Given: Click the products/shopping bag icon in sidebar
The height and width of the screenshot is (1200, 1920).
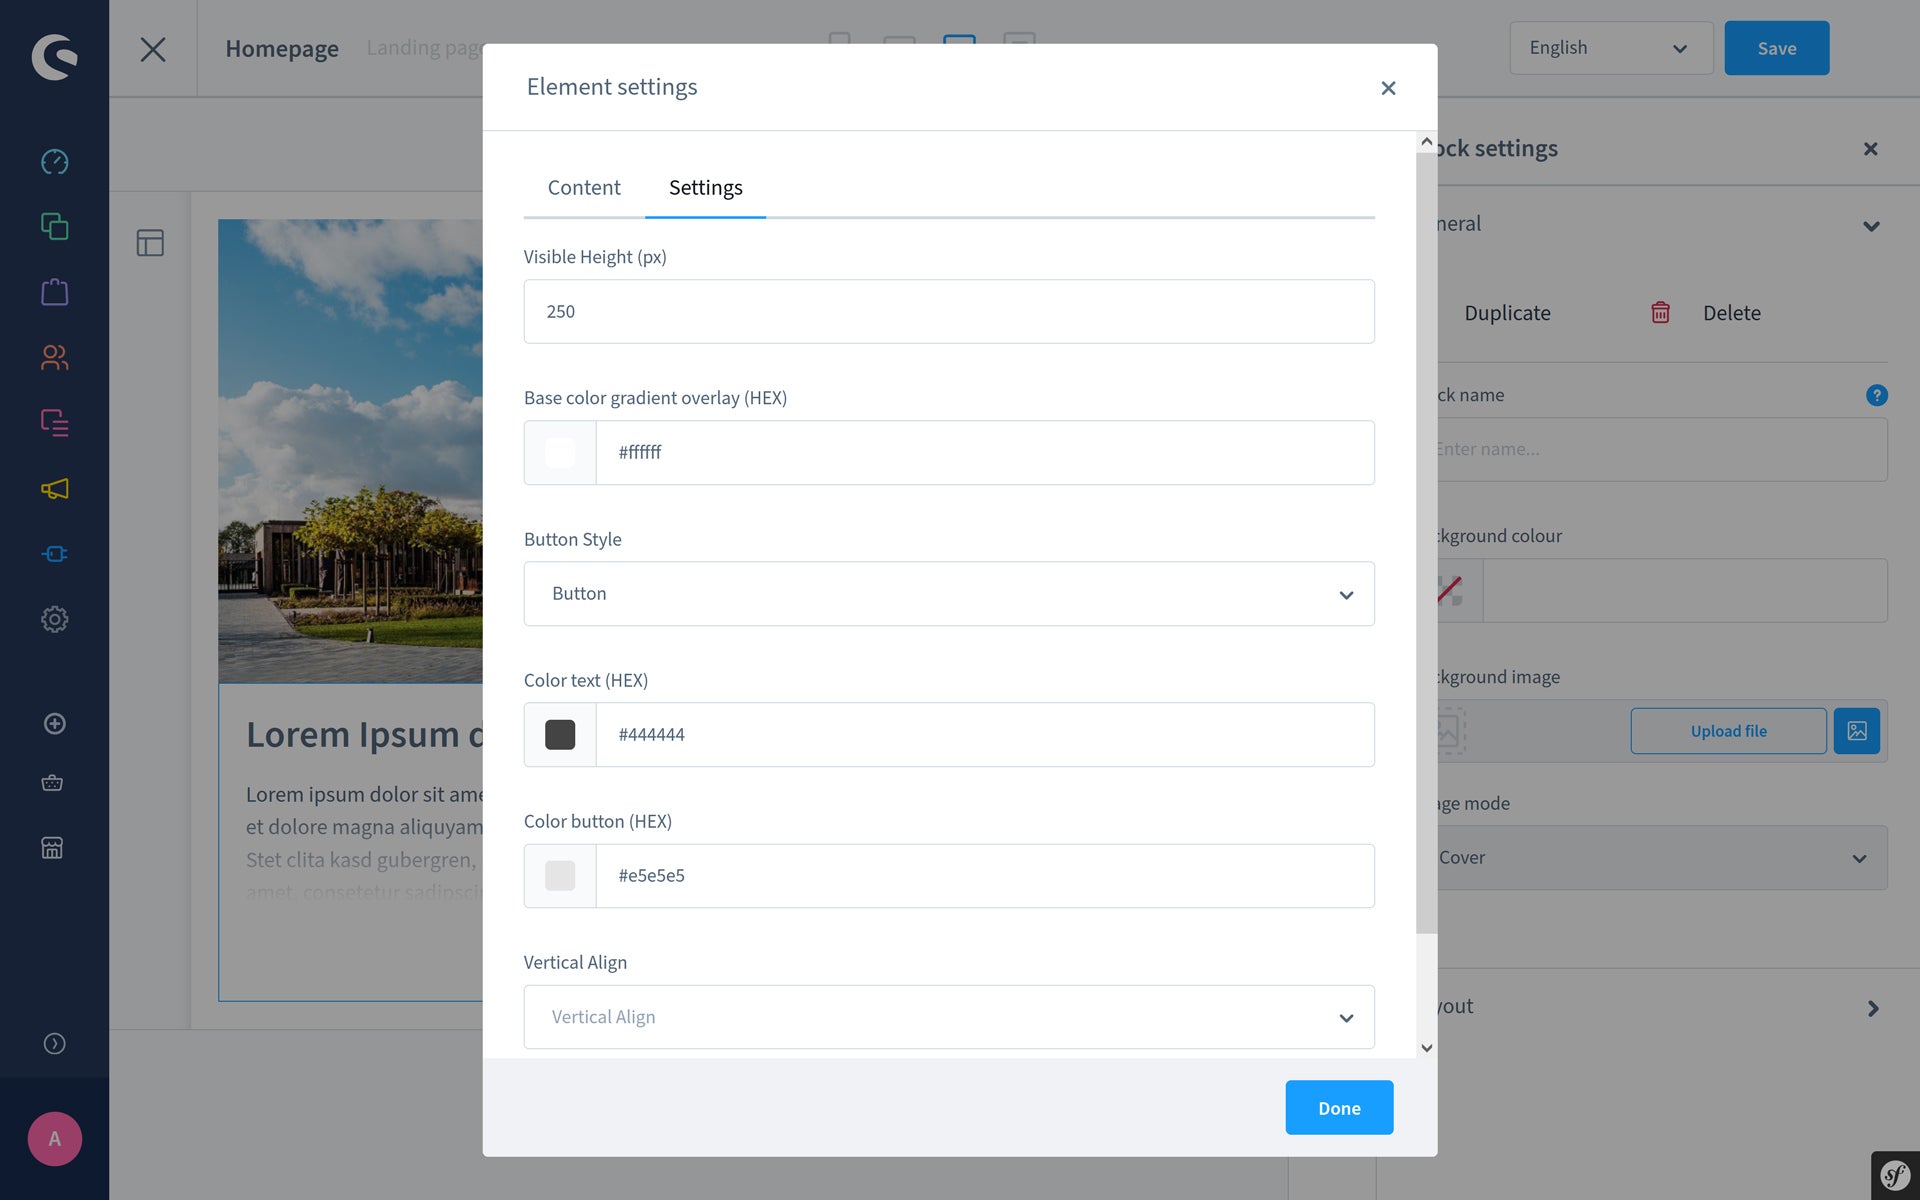Looking at the screenshot, I should coord(54,292).
